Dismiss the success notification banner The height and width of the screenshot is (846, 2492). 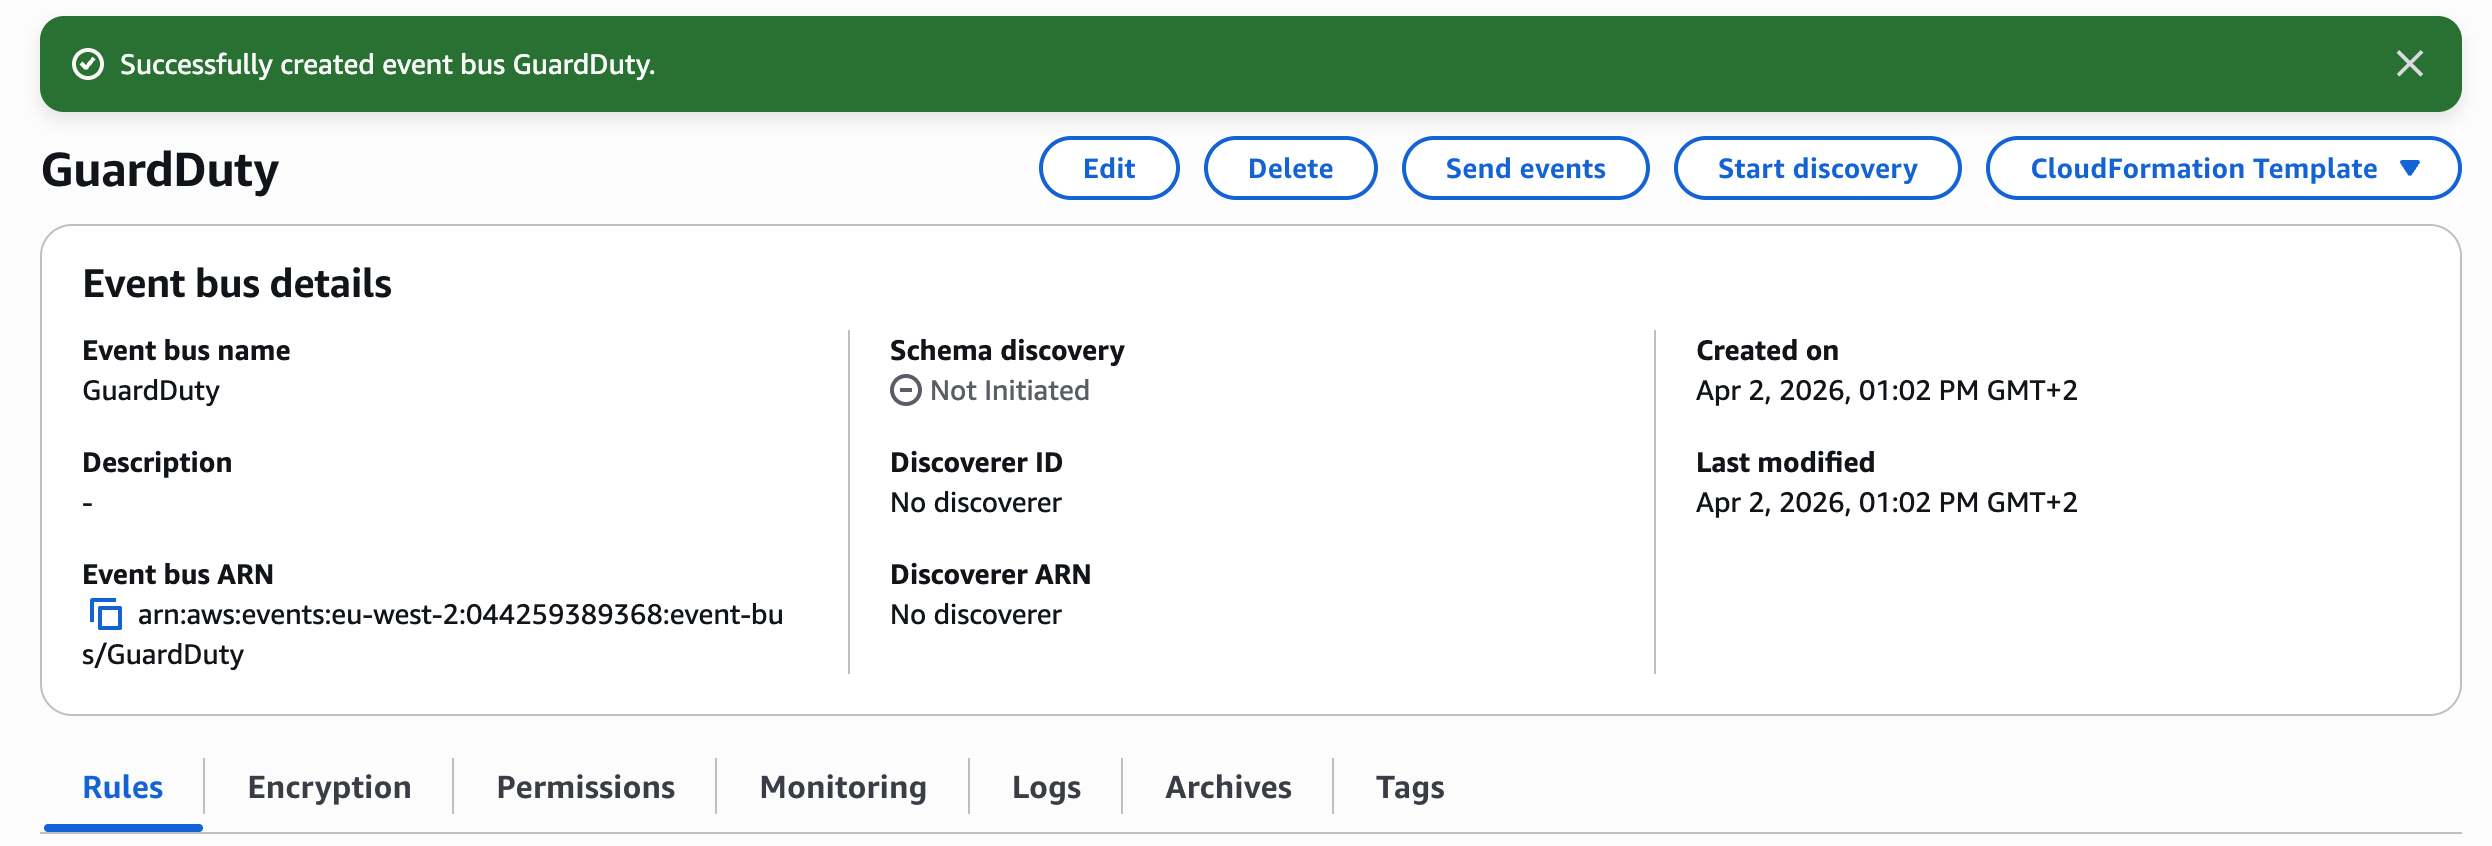tap(2409, 64)
